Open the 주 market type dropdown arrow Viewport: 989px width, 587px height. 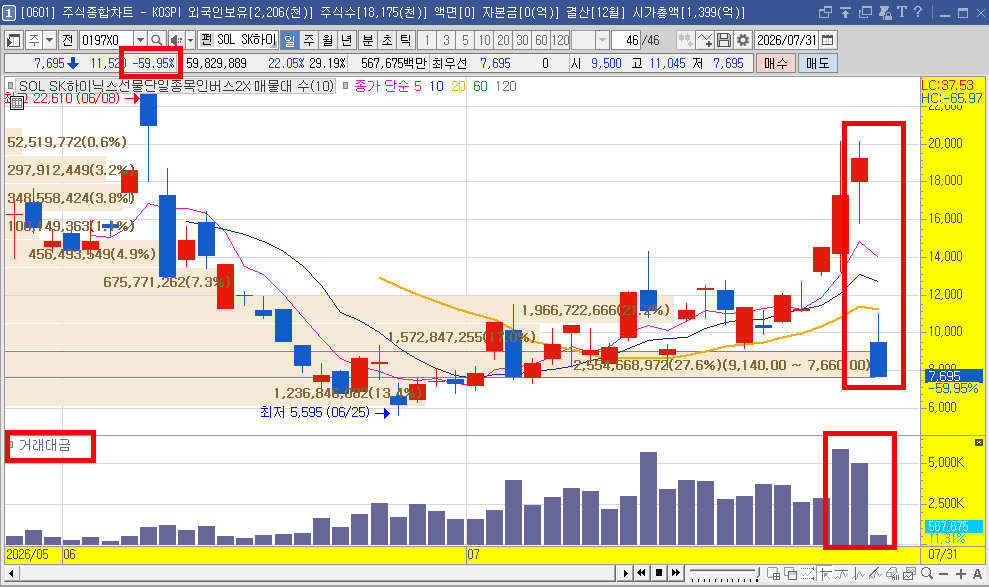point(49,40)
